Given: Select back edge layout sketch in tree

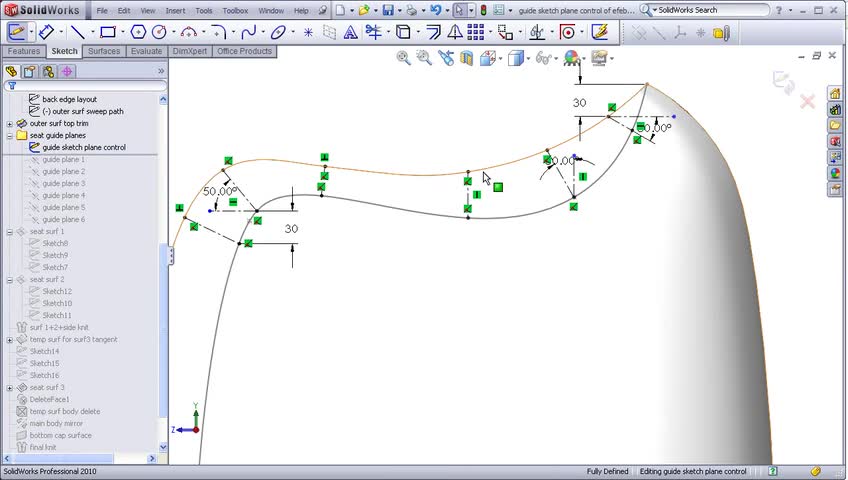Looking at the screenshot, I should point(69,99).
